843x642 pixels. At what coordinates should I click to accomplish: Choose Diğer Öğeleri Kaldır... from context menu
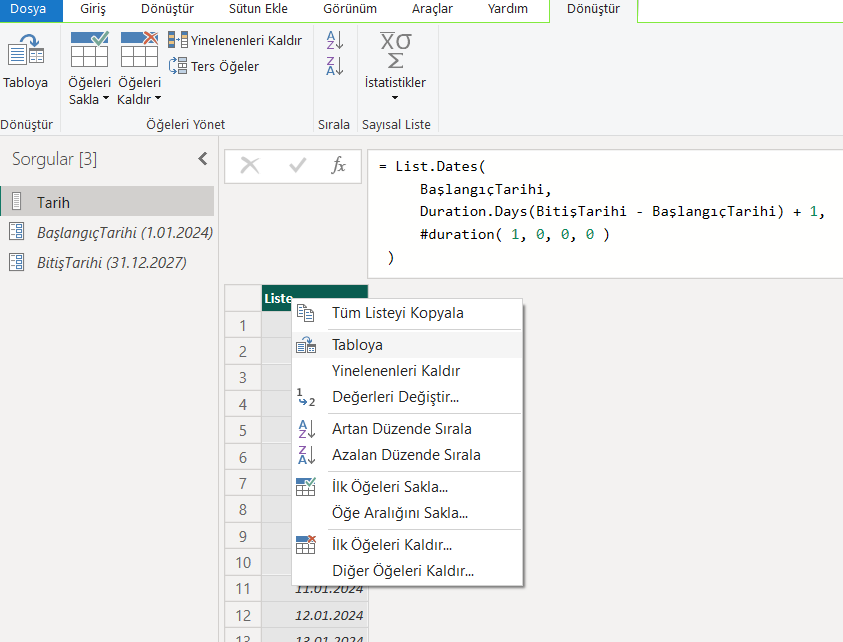(x=407, y=571)
